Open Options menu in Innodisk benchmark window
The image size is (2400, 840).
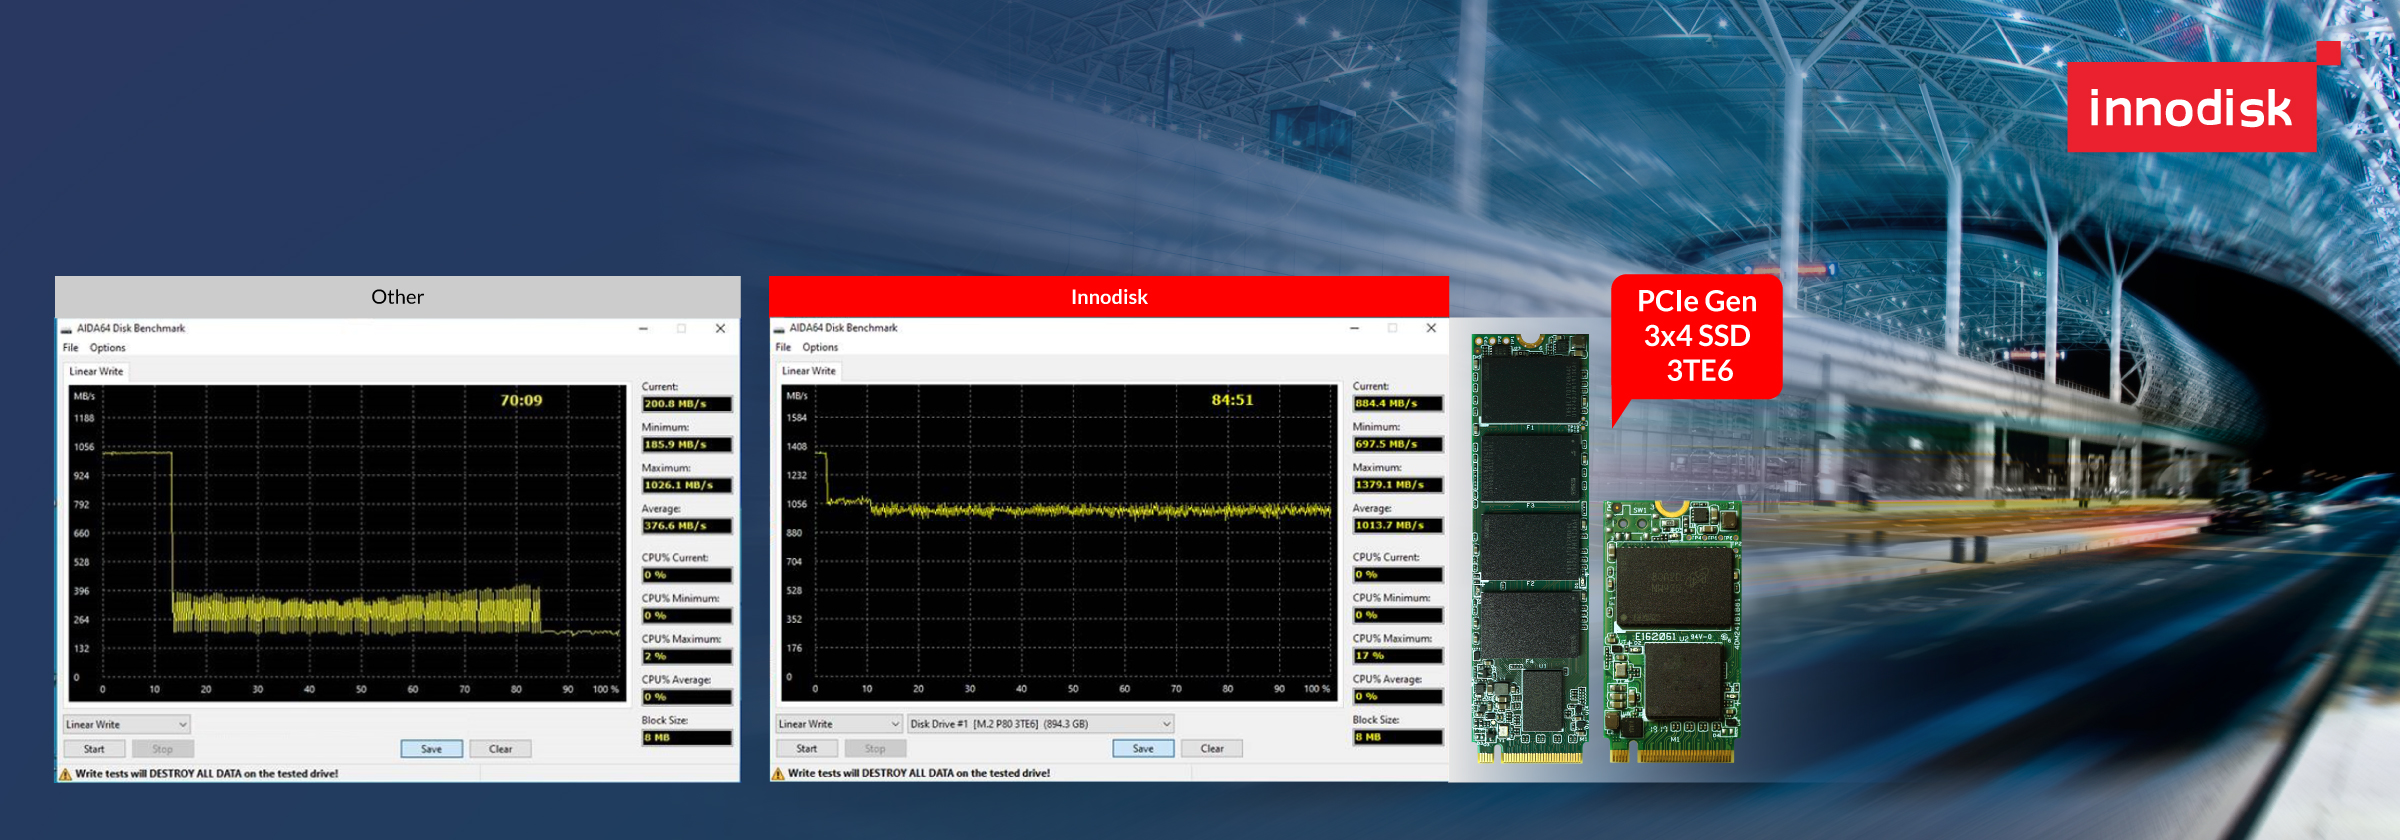click(820, 348)
